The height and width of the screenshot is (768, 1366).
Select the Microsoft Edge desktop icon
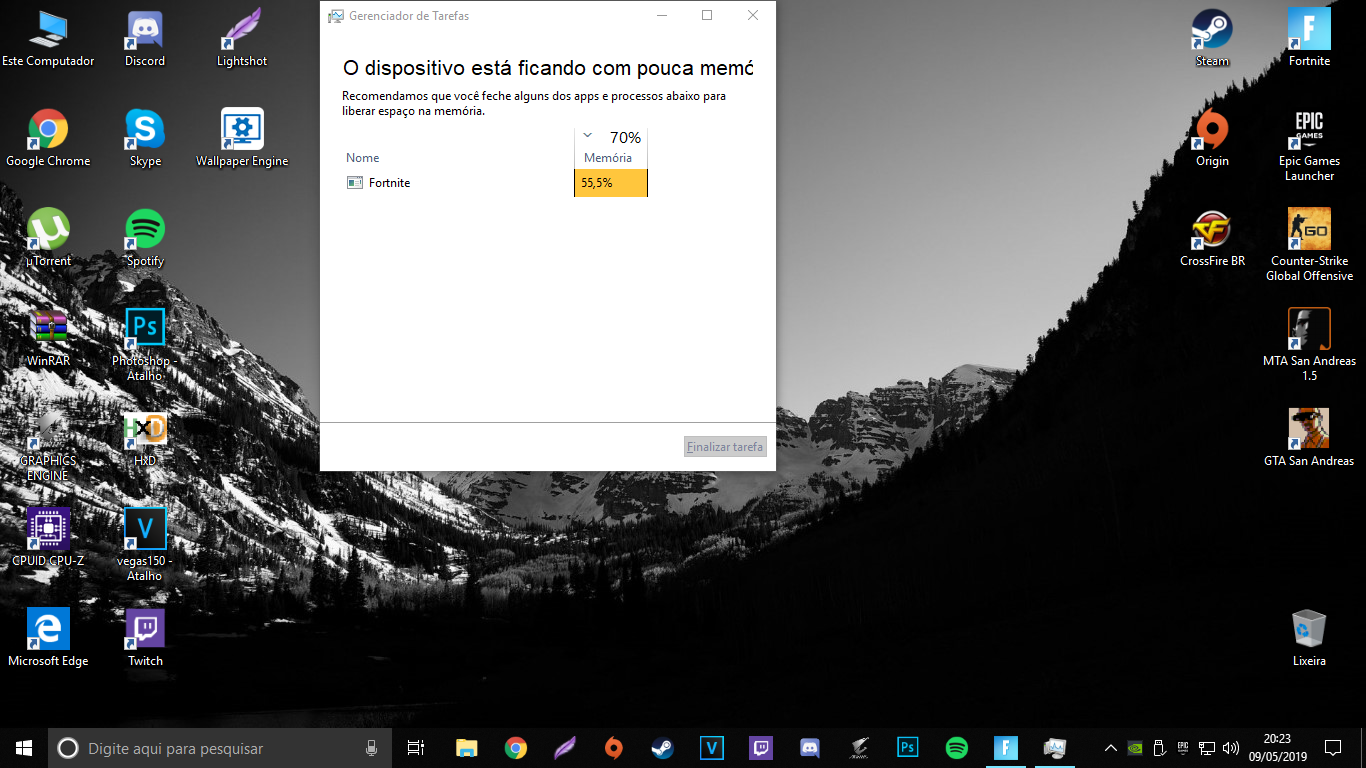pos(48,638)
